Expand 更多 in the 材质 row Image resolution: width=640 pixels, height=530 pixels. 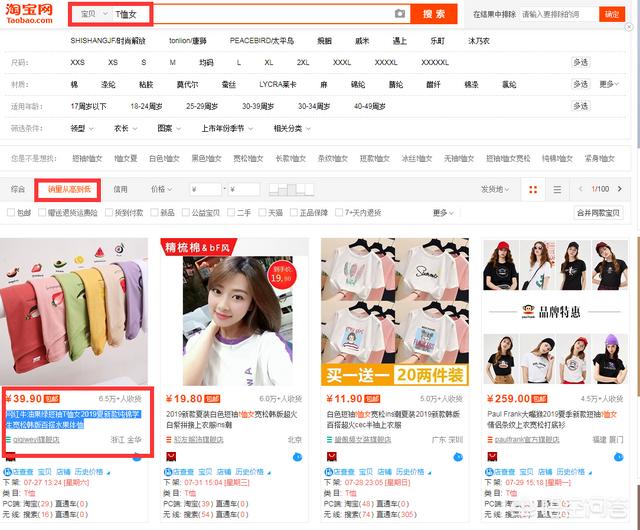609,84
